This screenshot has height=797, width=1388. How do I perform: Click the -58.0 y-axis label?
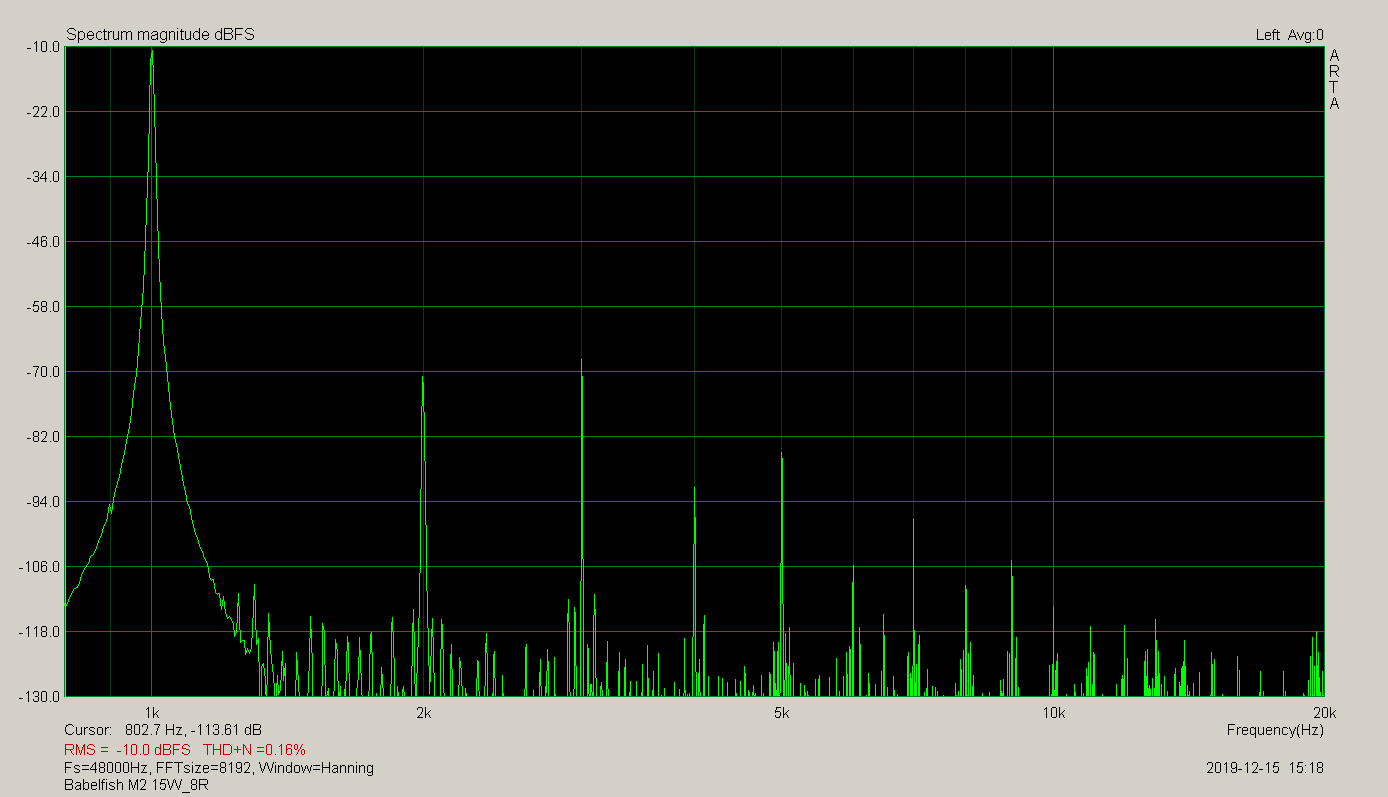[41, 307]
